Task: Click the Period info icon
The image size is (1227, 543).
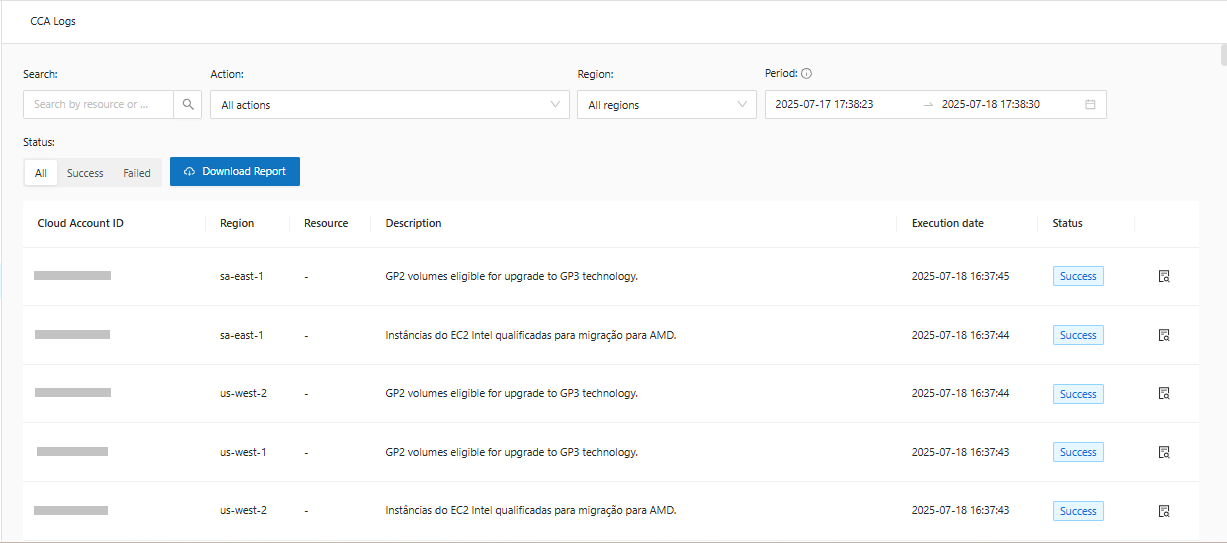Action: click(806, 73)
